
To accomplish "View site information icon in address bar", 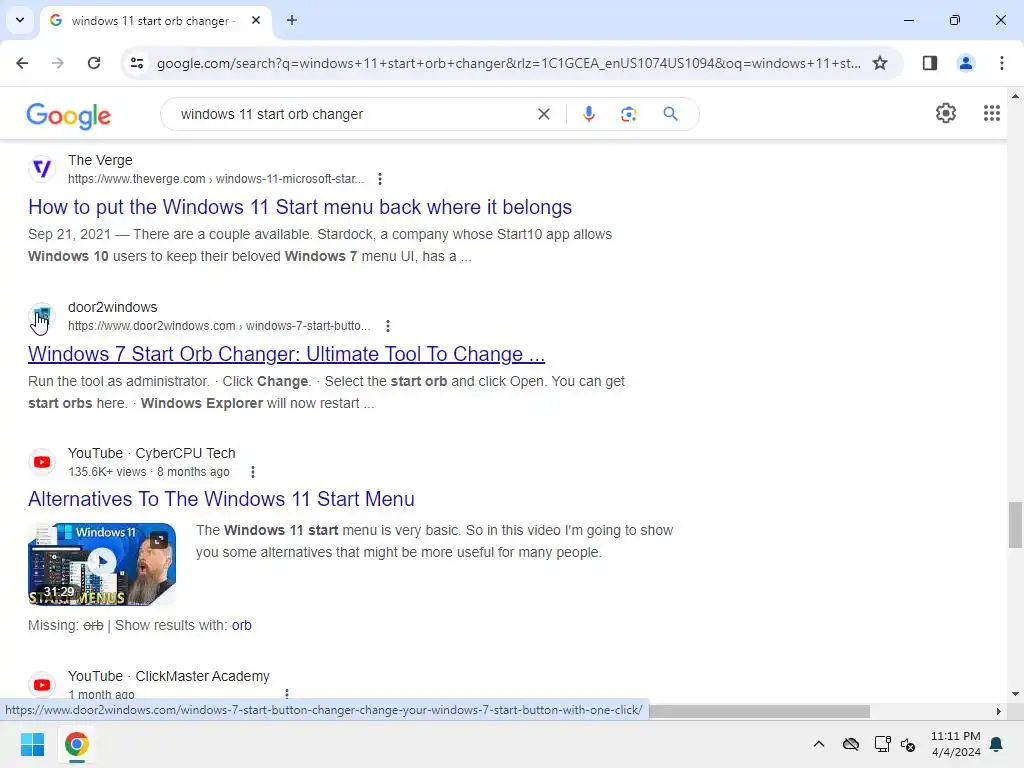I will click(x=137, y=63).
